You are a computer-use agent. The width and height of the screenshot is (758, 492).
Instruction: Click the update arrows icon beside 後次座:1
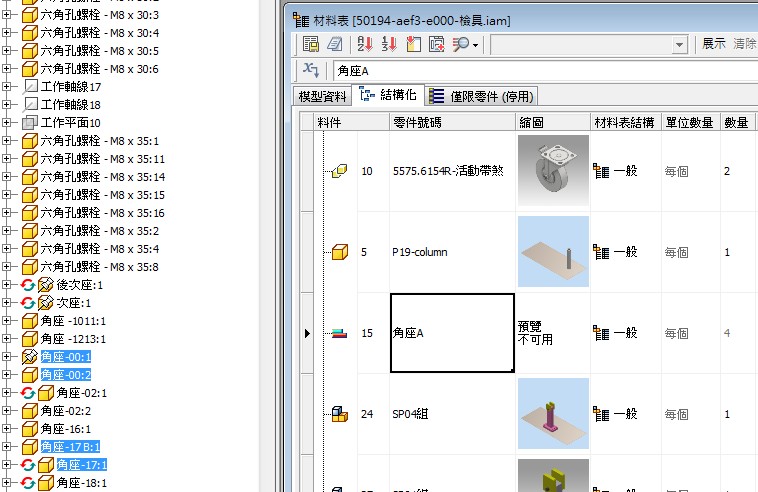click(x=28, y=285)
